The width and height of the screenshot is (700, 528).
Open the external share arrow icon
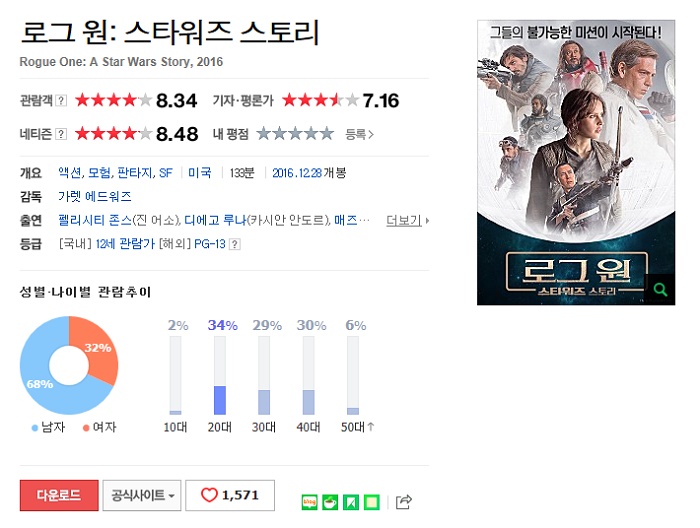(404, 502)
